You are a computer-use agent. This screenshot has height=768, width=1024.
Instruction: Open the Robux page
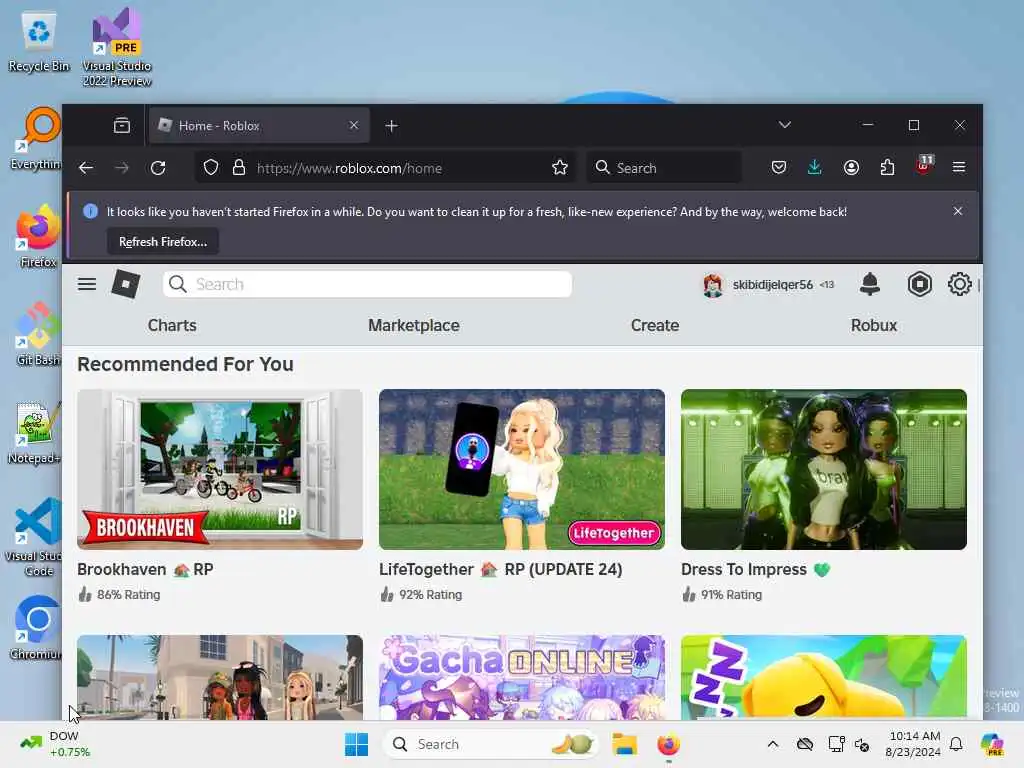pyautogui.click(x=873, y=325)
